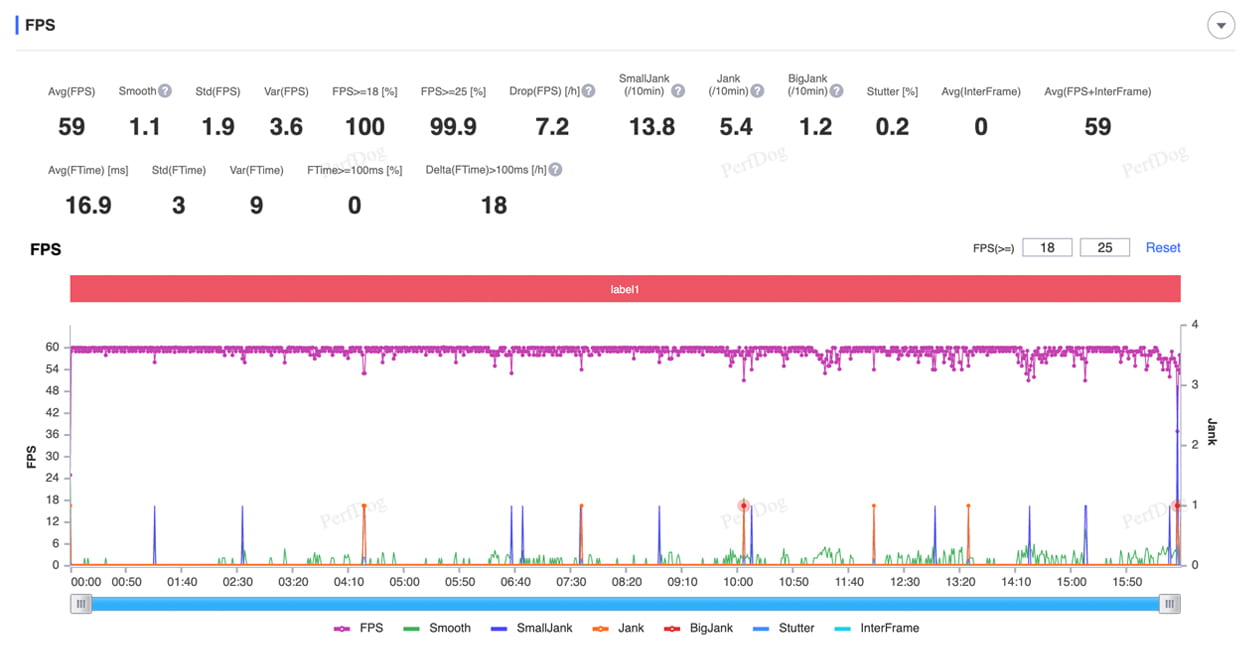Viewport: 1247px width, 652px height.
Task: Click the help icon next to Smooth
Action: 165,91
